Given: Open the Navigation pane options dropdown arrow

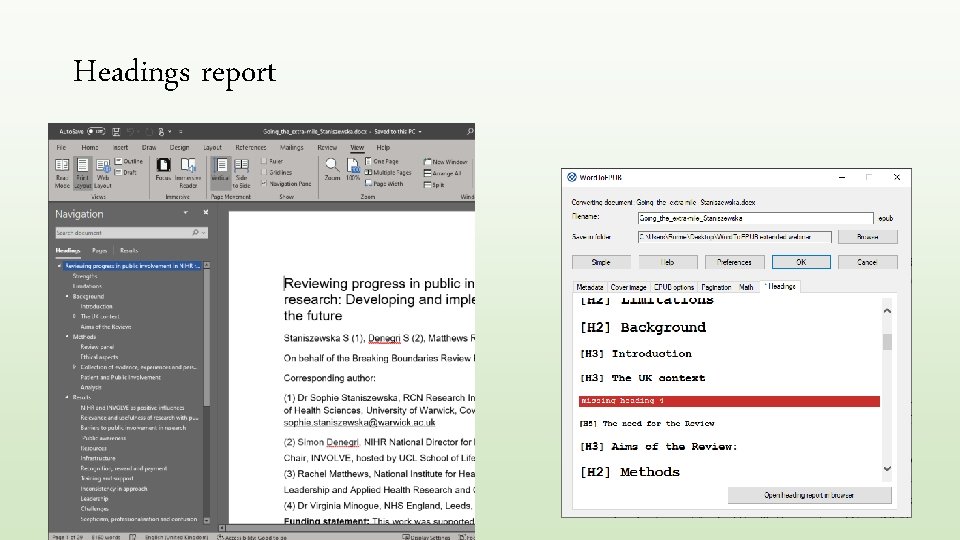Looking at the screenshot, I should [x=186, y=212].
